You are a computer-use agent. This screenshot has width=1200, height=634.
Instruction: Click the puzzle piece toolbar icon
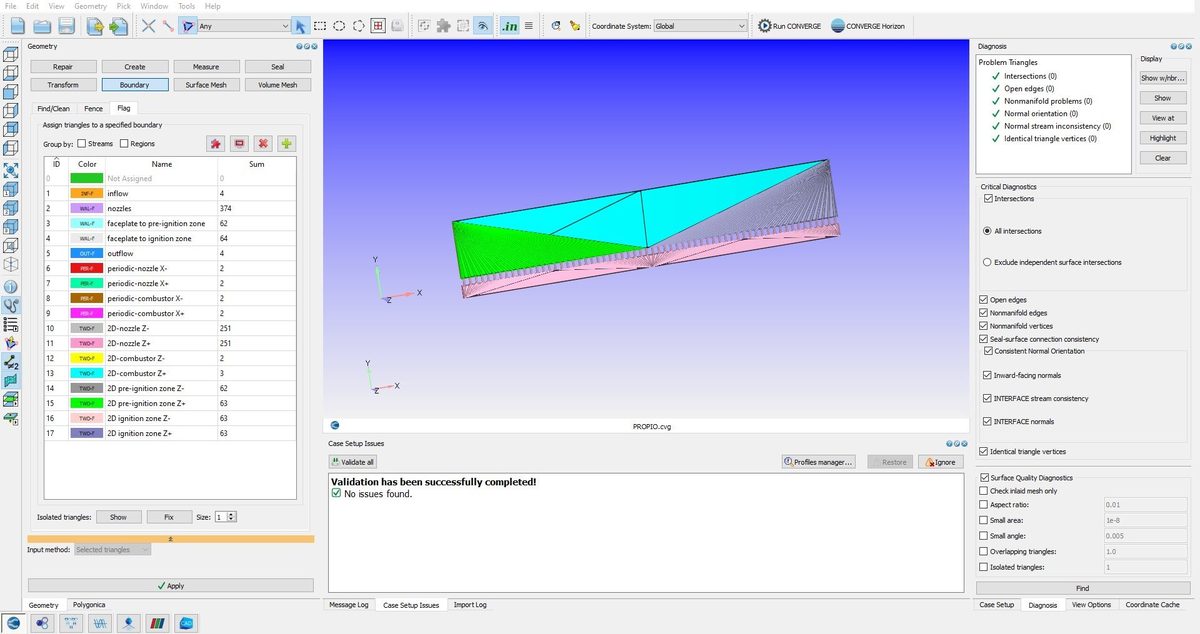[x=443, y=26]
